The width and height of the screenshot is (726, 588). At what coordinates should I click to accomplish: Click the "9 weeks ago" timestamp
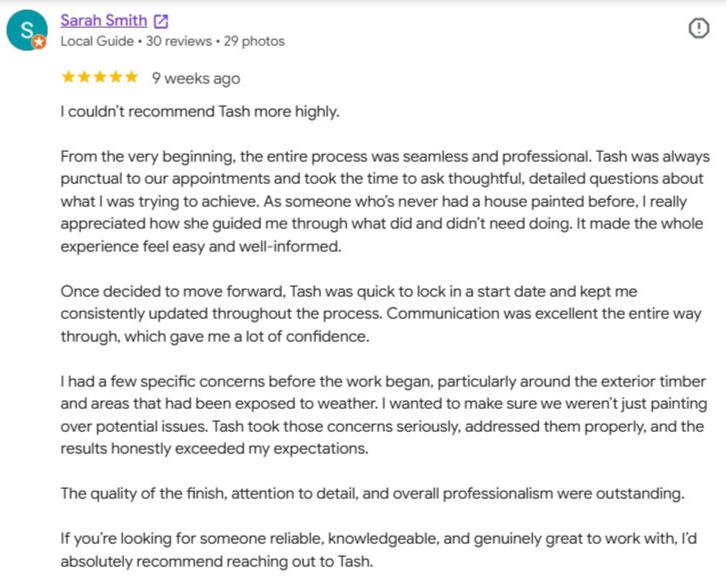pyautogui.click(x=196, y=78)
